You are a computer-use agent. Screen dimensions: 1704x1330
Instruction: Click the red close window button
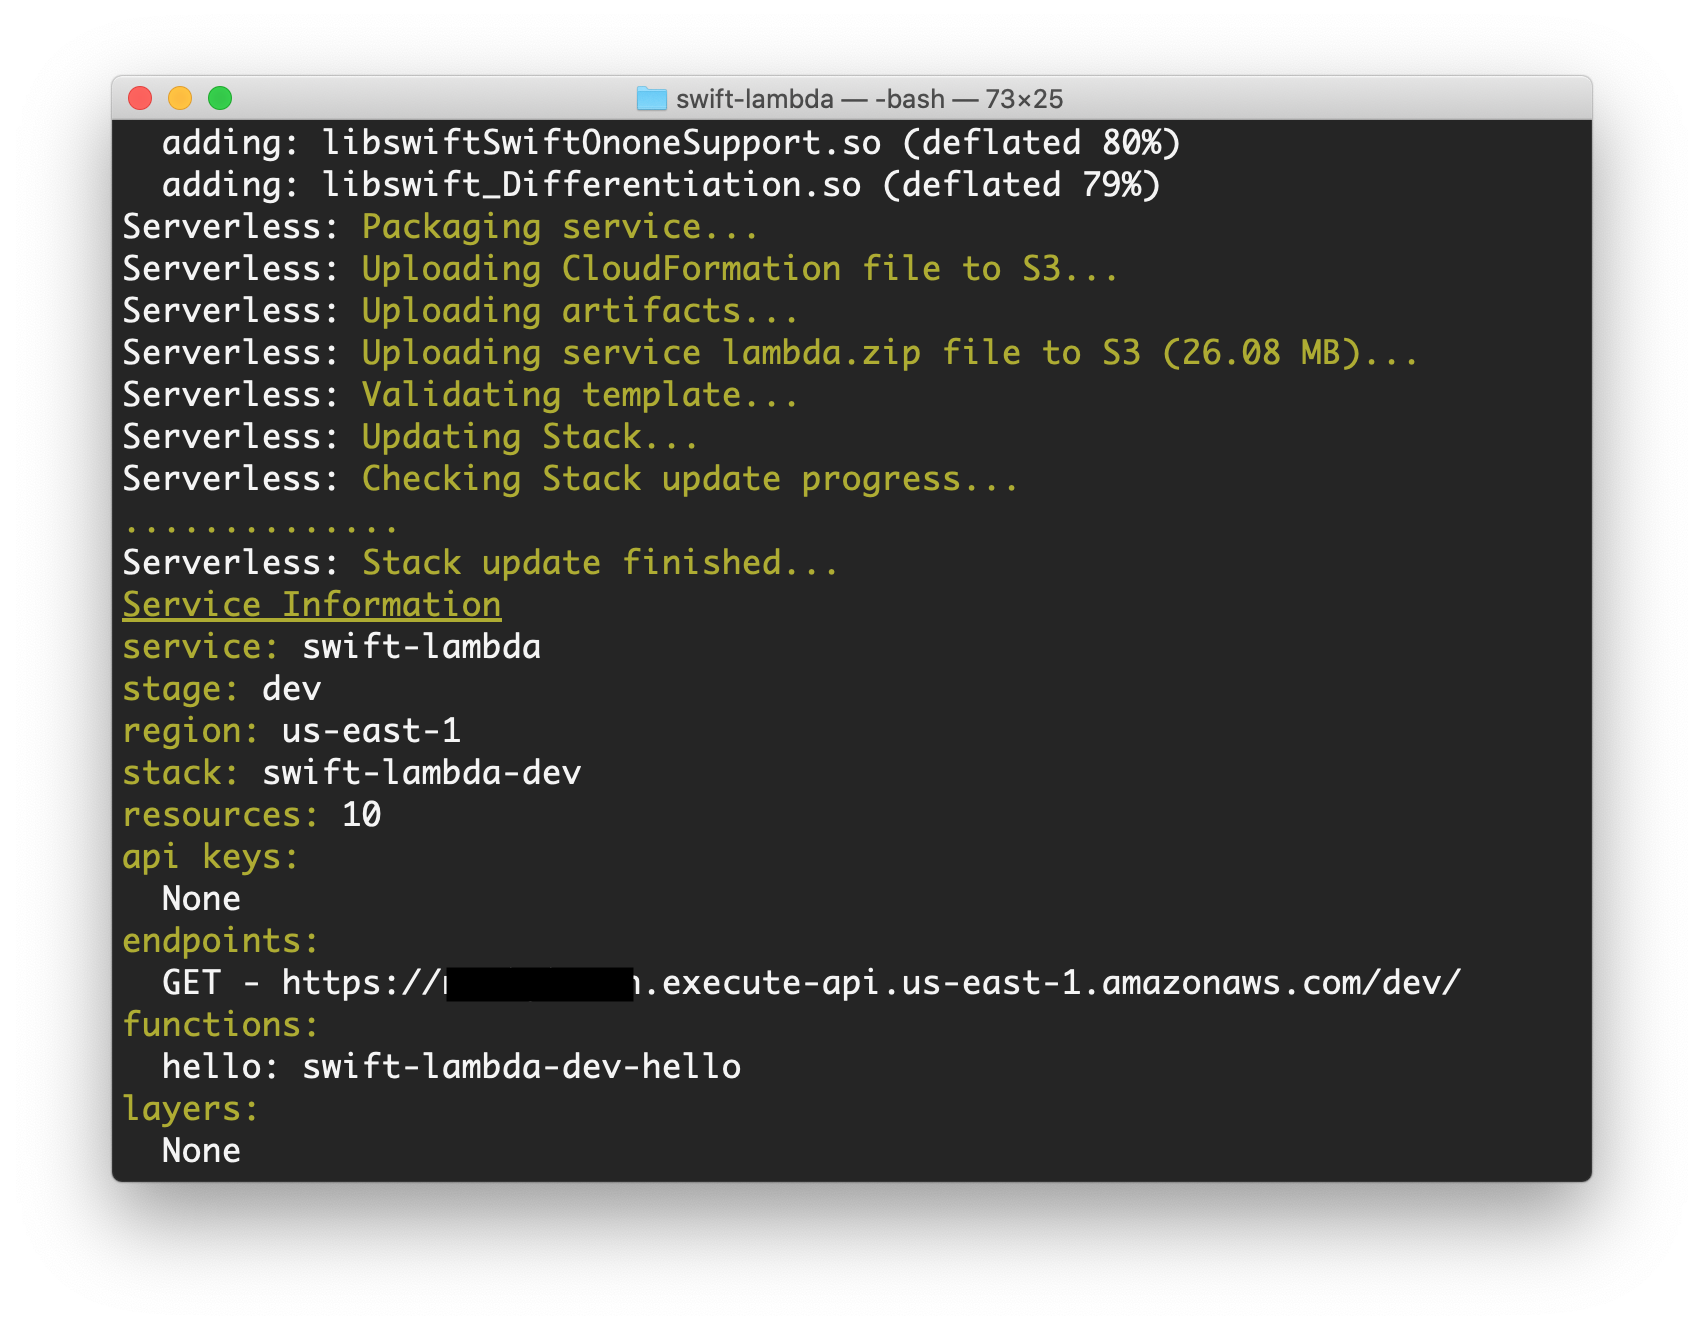[140, 98]
